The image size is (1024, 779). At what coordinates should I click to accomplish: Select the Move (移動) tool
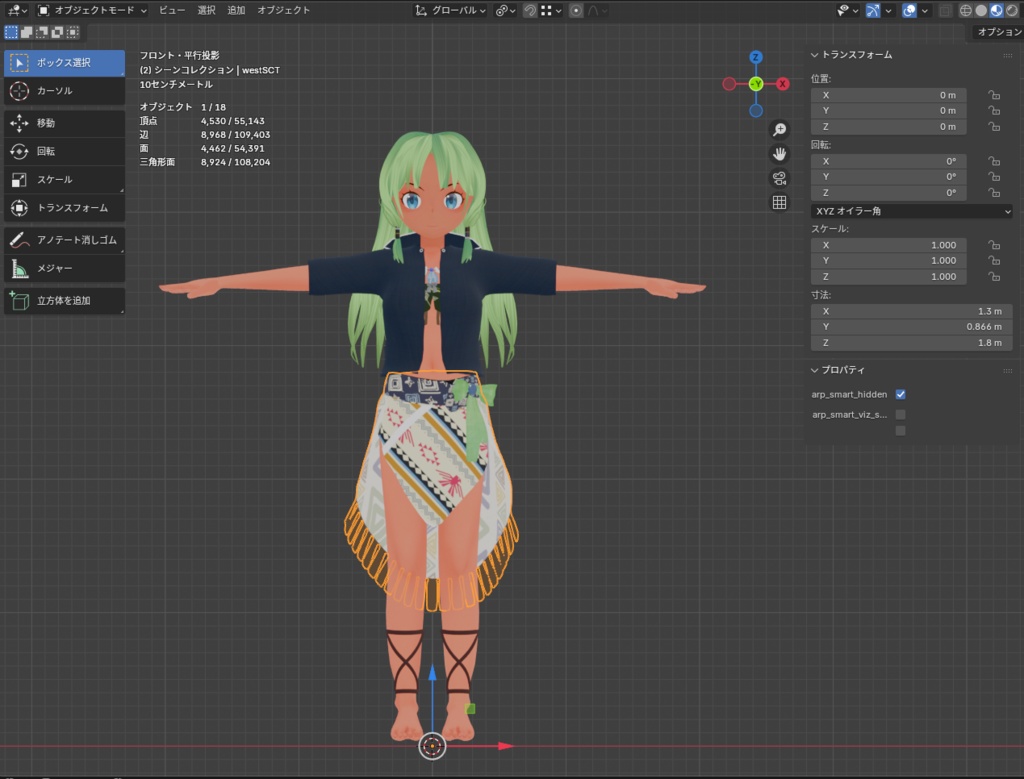[x=64, y=123]
